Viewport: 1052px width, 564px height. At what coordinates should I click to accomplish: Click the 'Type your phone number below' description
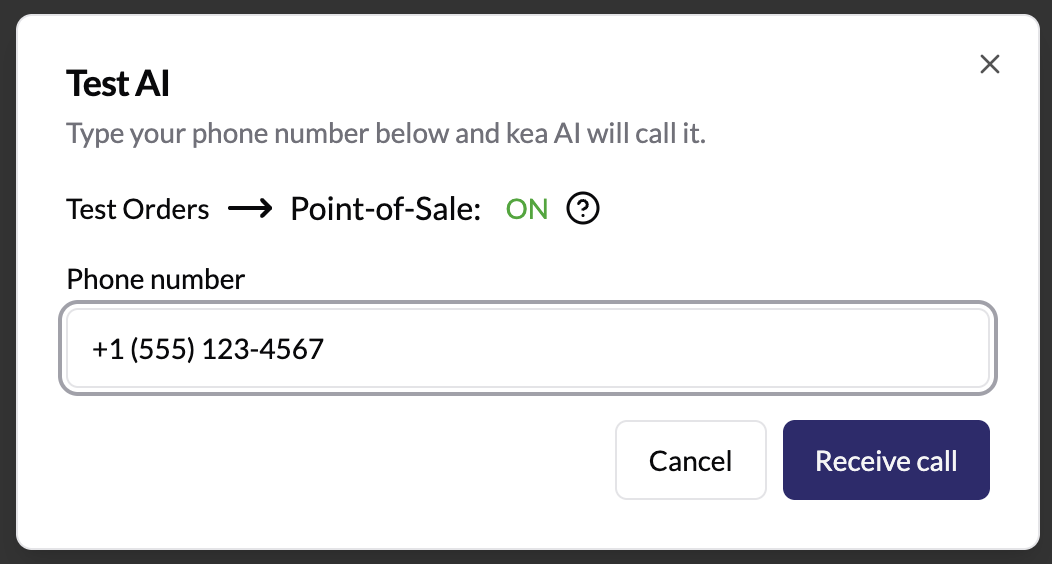pyautogui.click(x=386, y=133)
